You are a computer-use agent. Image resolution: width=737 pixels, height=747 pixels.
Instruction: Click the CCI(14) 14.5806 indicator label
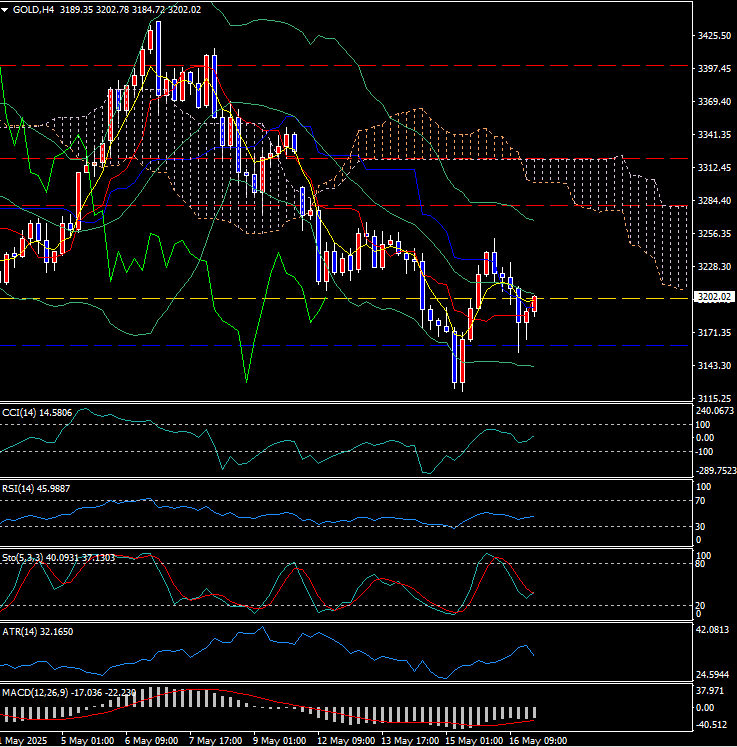coord(37,413)
